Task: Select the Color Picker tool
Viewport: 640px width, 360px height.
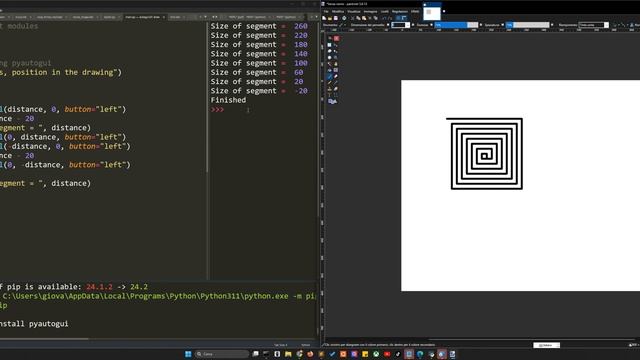Action: click(336, 82)
